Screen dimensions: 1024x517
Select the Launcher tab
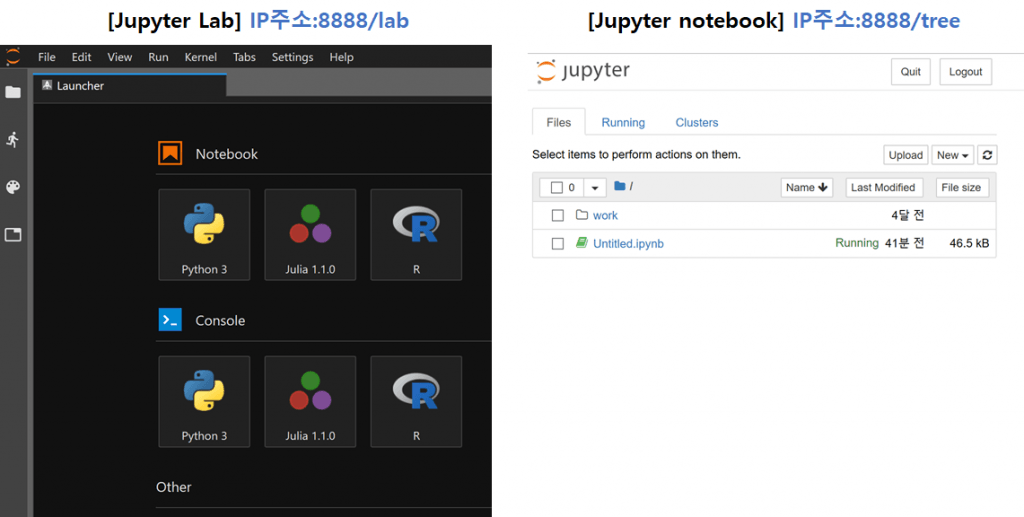click(x=129, y=86)
